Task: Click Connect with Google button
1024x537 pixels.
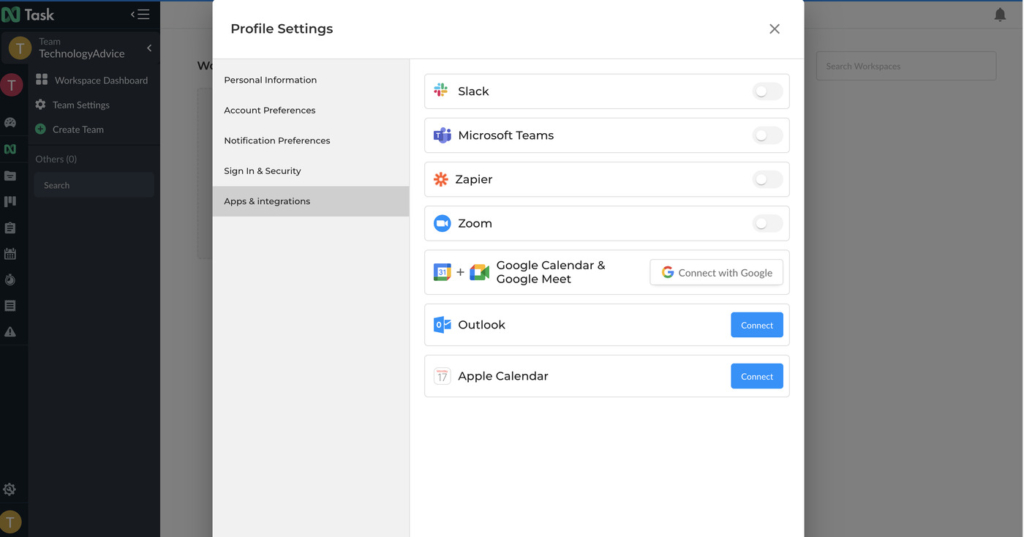Action: (x=716, y=272)
